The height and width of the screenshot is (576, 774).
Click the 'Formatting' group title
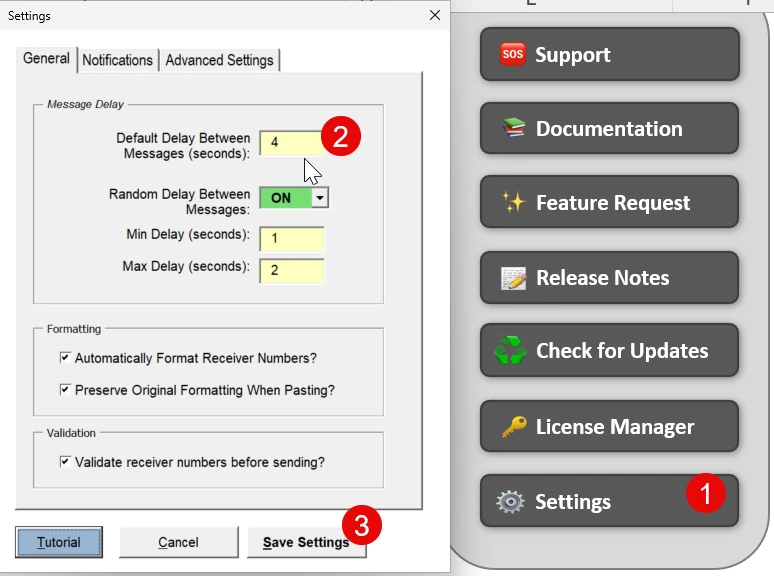tap(74, 329)
